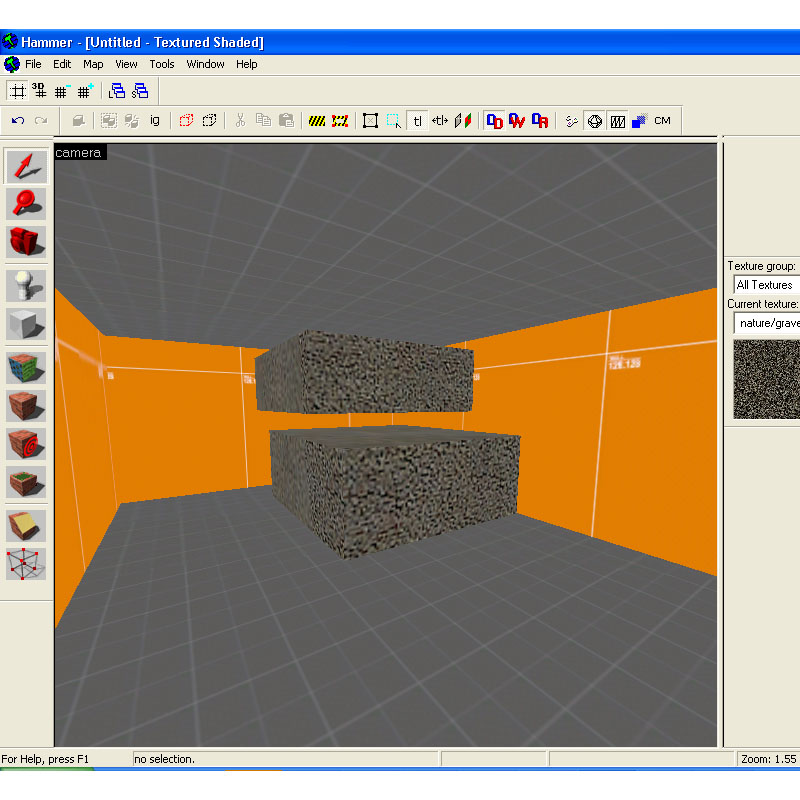
Task: Select the Selection arrow tool
Action: point(27,167)
